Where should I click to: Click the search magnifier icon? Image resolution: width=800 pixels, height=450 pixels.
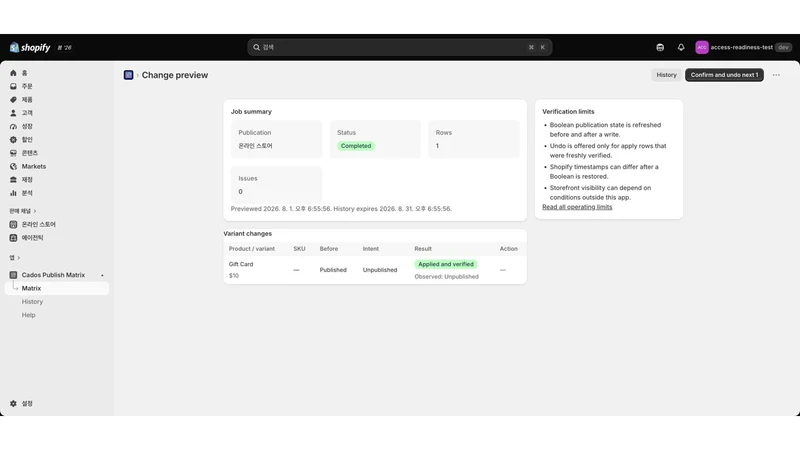pyautogui.click(x=257, y=47)
